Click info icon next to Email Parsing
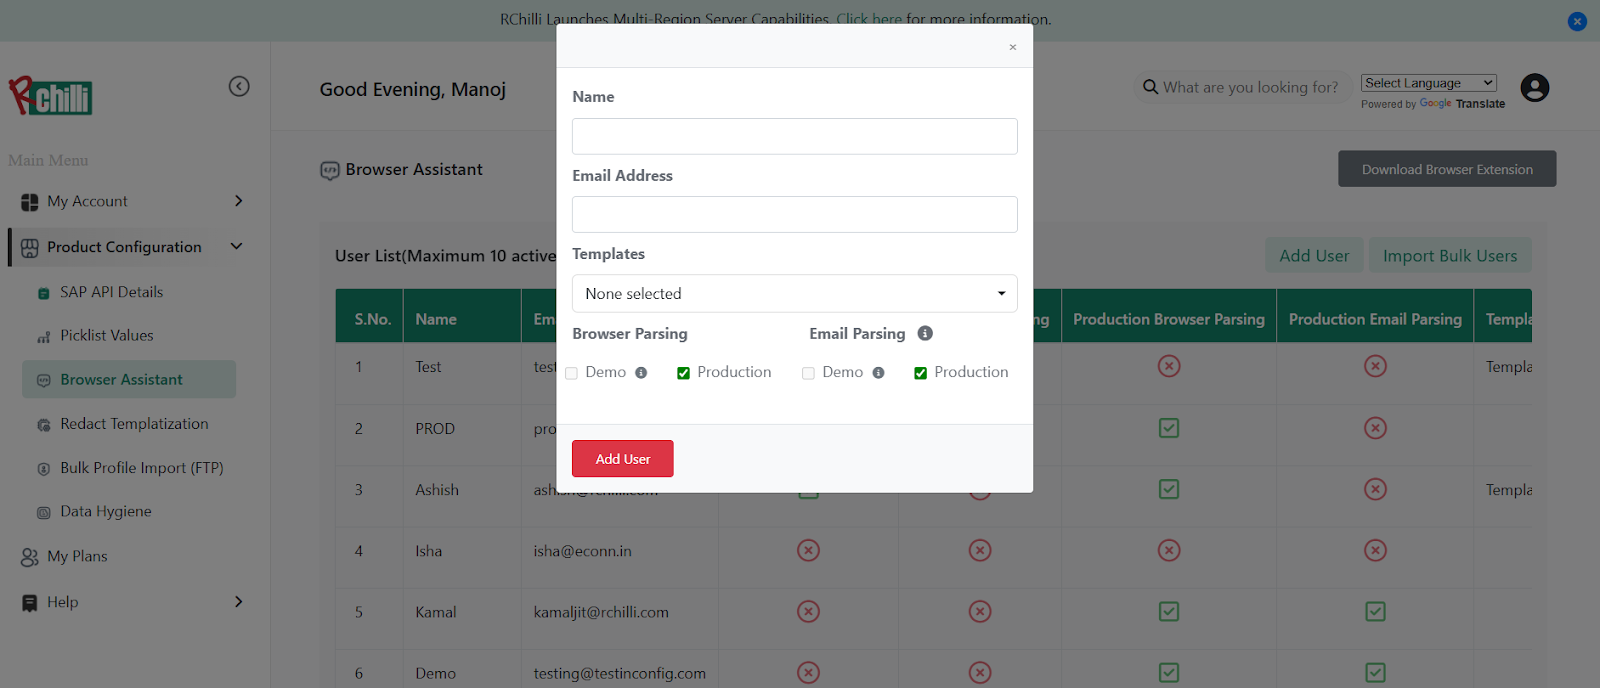 (x=925, y=333)
